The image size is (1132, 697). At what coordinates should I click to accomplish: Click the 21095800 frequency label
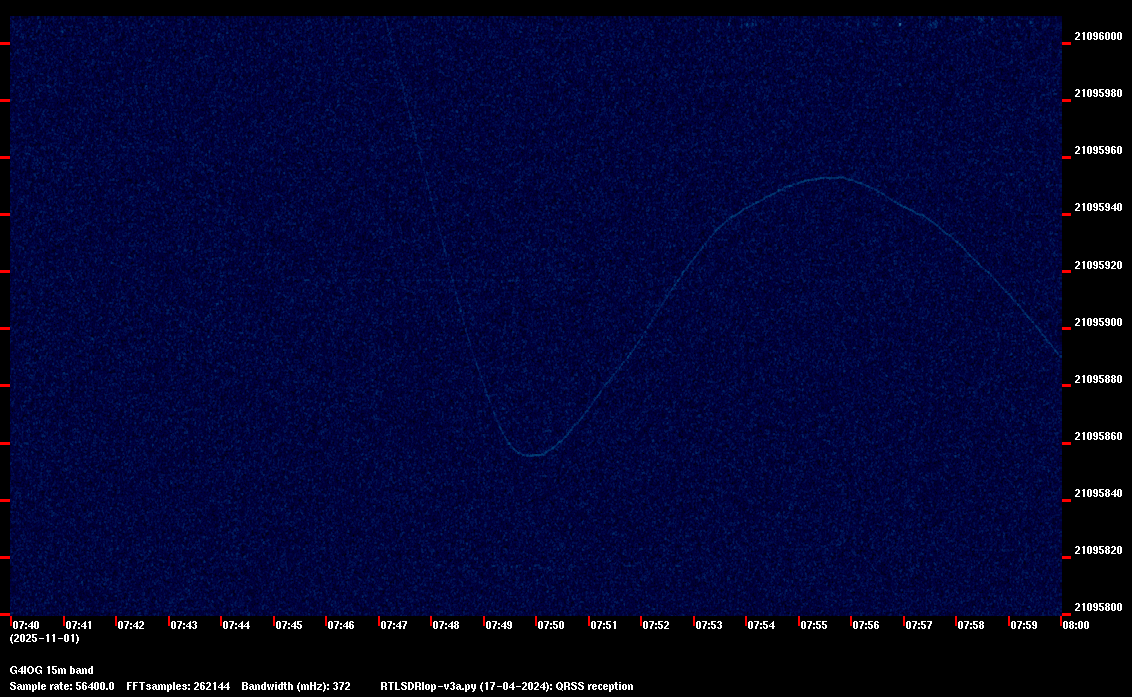pos(1098,607)
